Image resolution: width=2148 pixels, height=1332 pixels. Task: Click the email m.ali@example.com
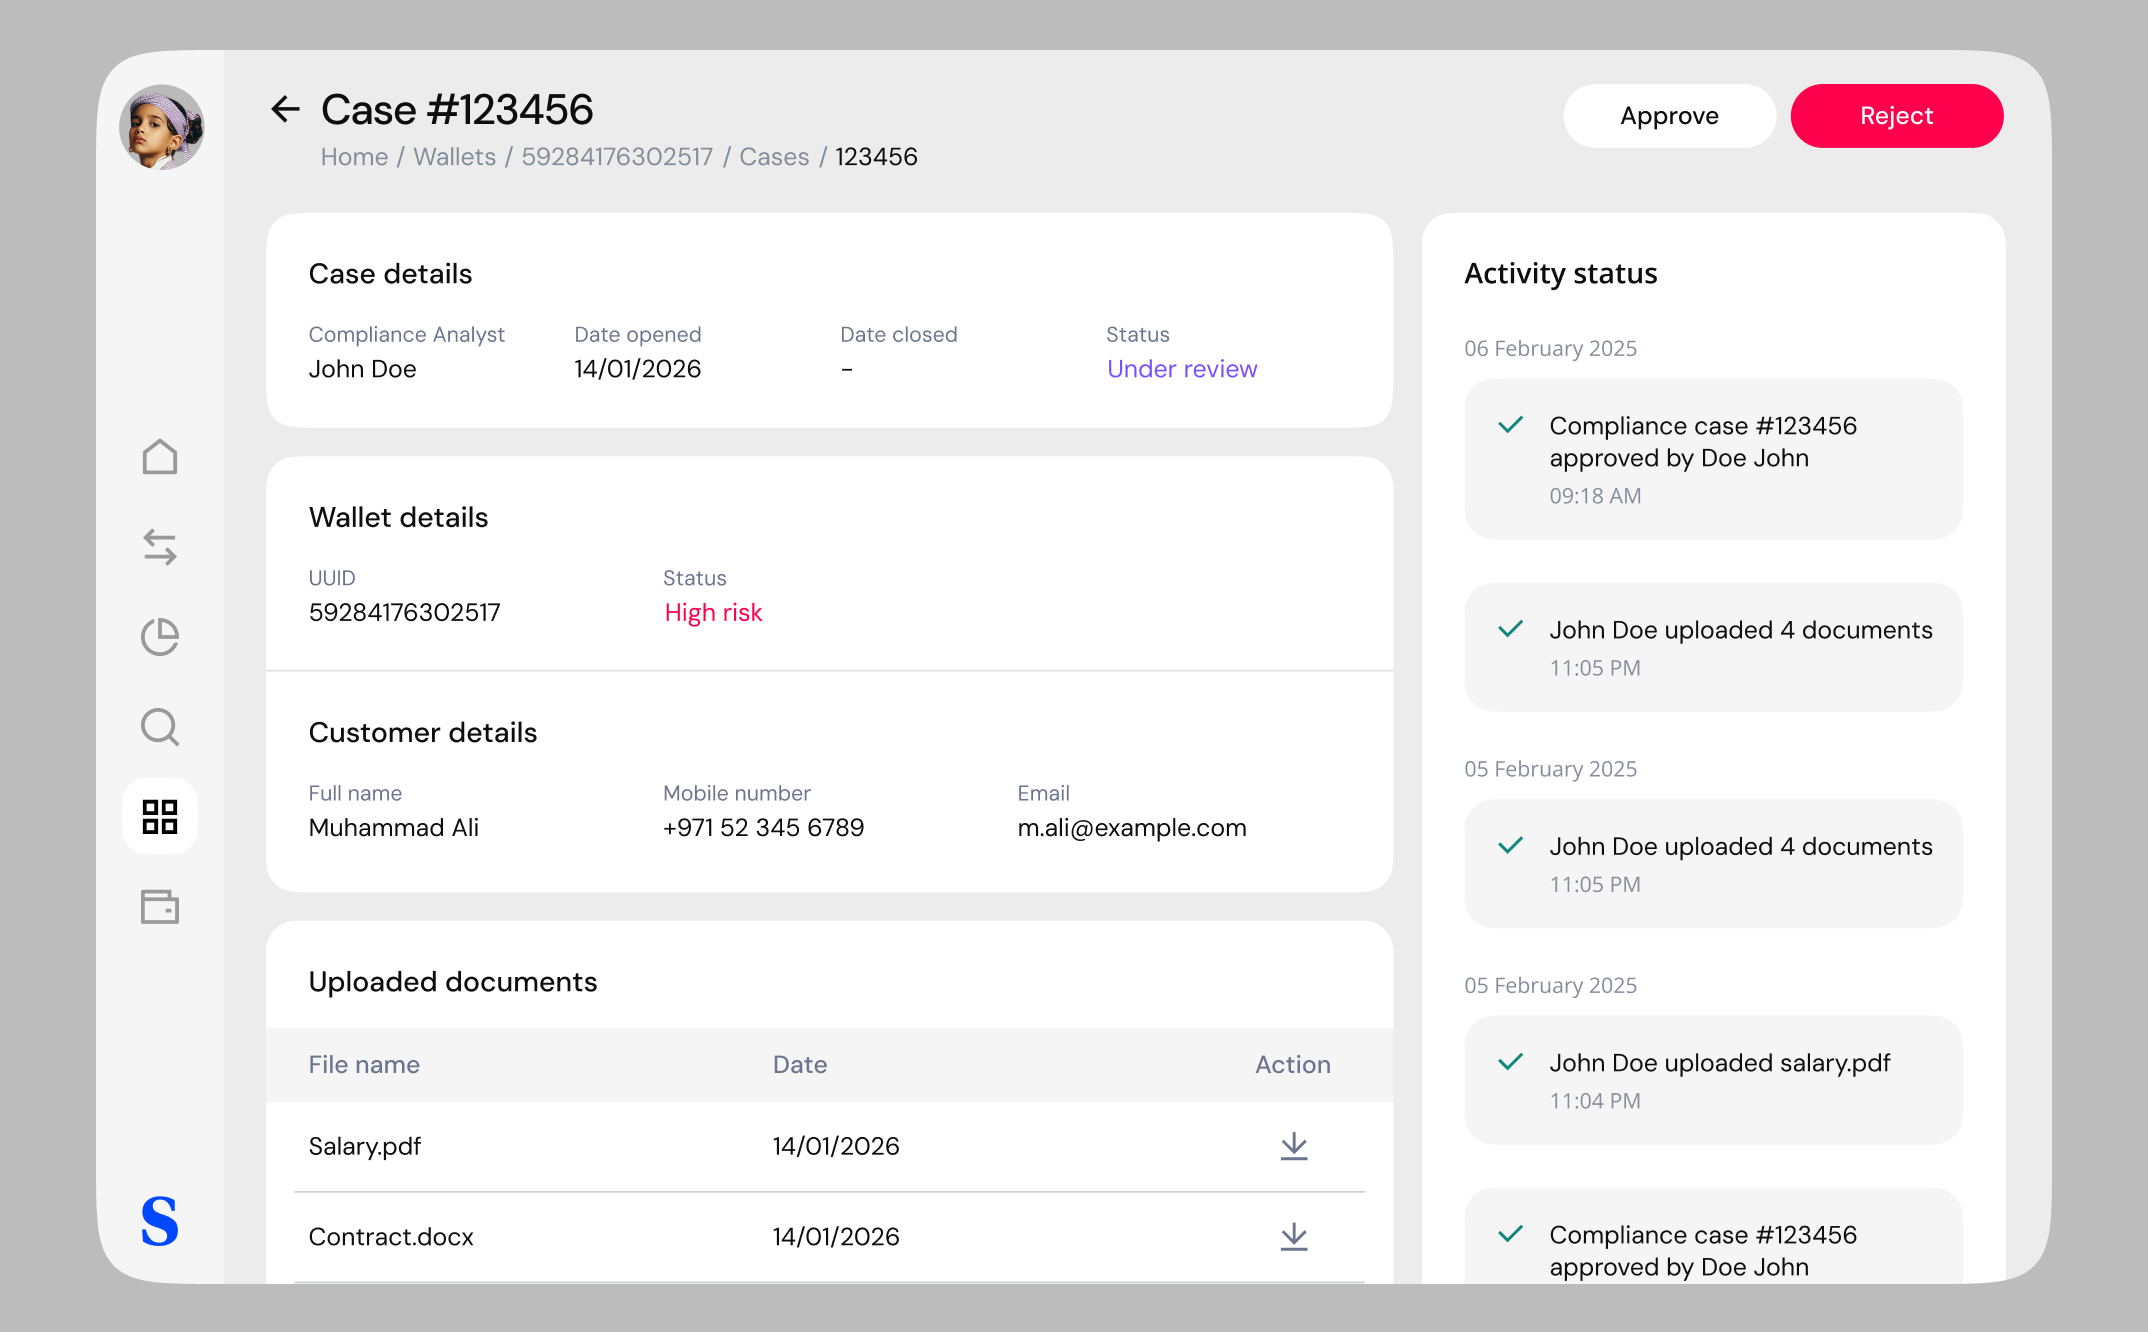point(1132,828)
